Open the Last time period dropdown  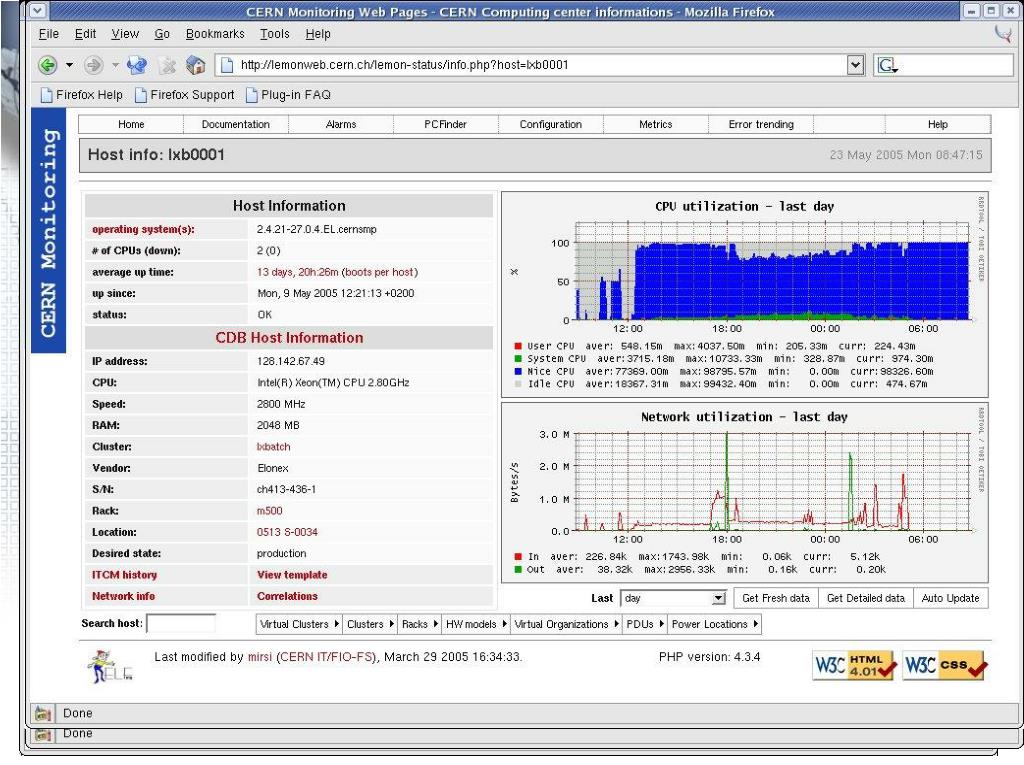pos(673,598)
